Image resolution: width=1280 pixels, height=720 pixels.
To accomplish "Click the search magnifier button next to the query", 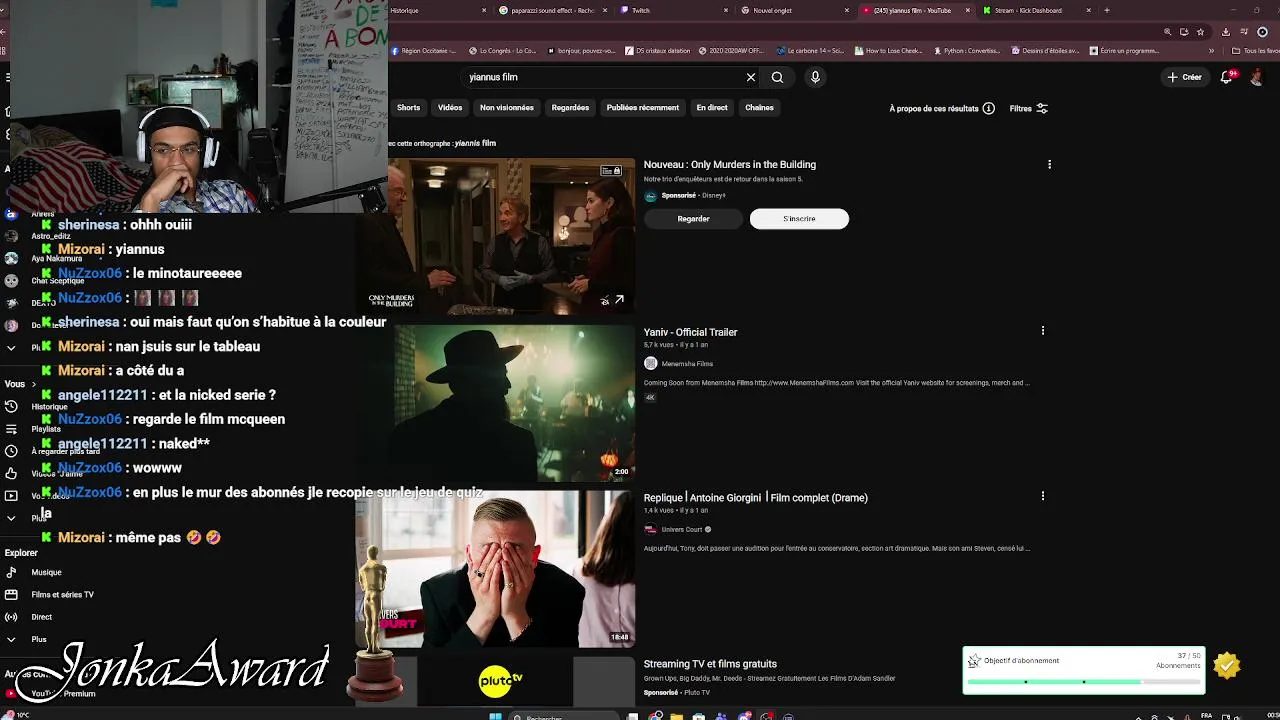I will point(777,77).
